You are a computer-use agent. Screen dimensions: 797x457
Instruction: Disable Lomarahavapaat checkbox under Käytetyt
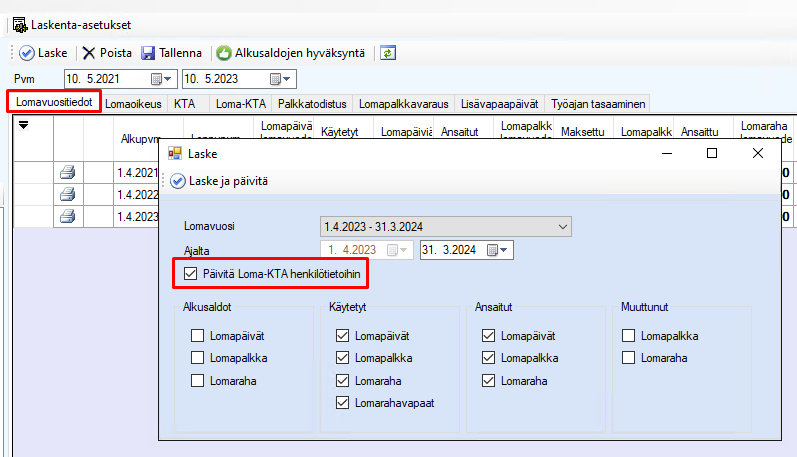click(343, 403)
